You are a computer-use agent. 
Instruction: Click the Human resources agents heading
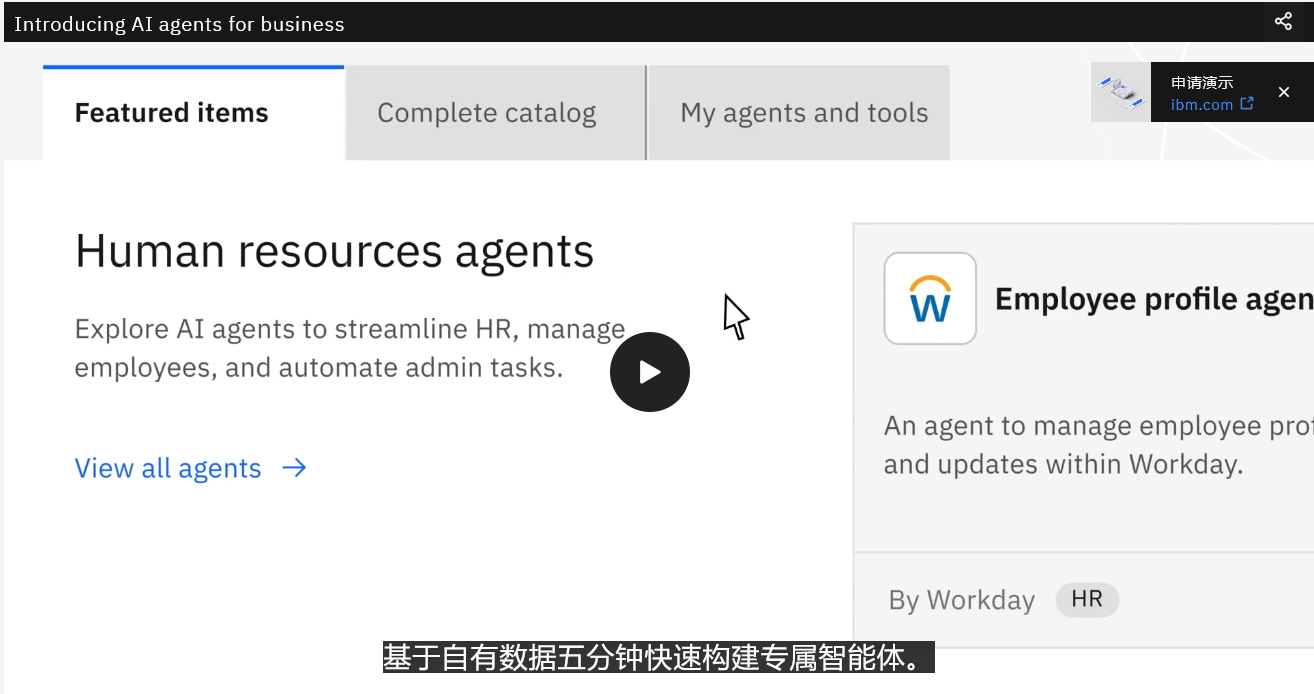point(334,250)
